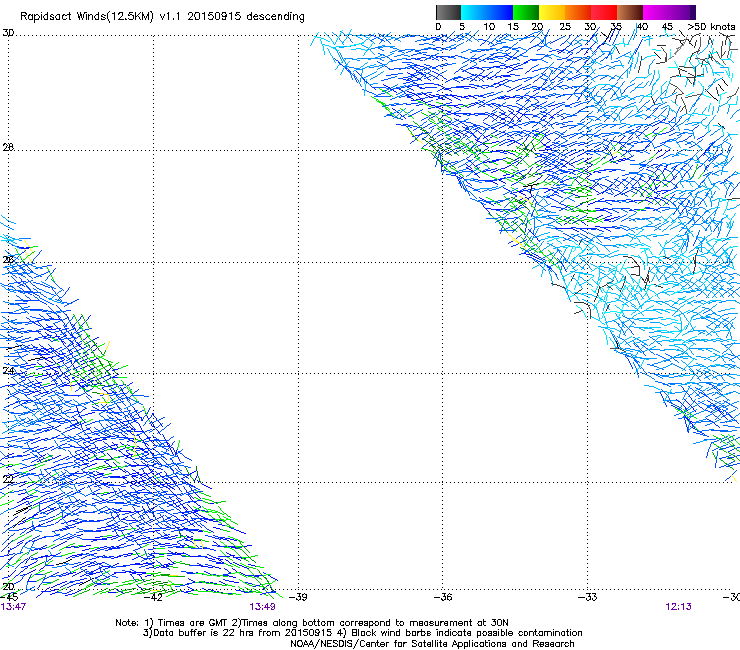Viewport: 740px width, 650px height.
Task: Click the gray 0-5 knots color band
Action: point(448,12)
